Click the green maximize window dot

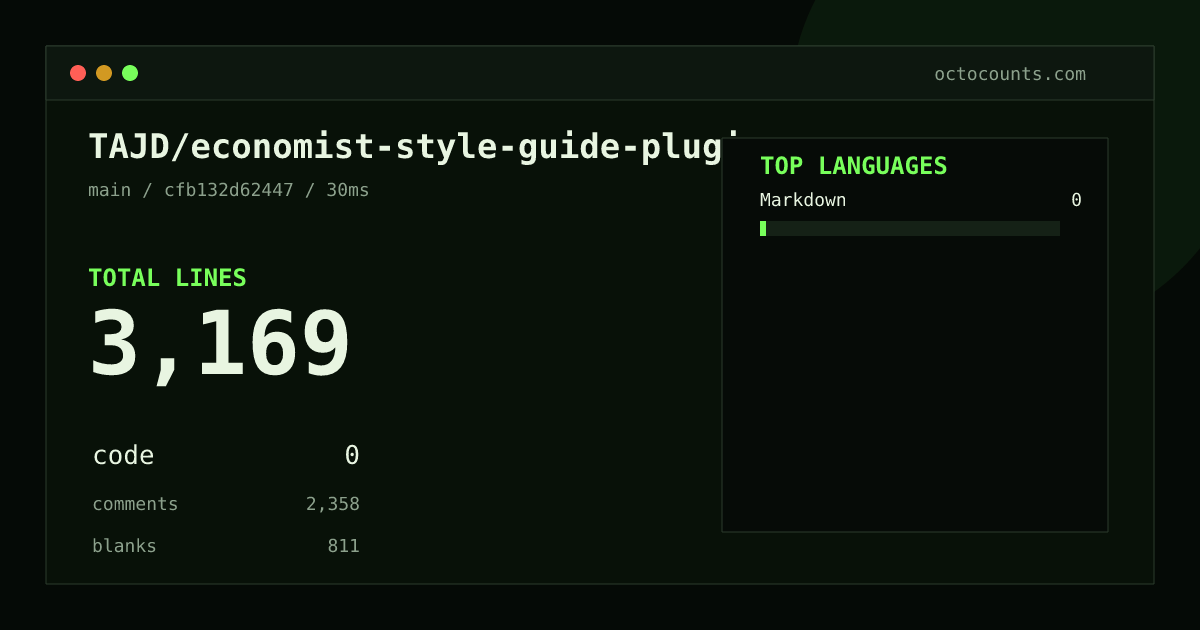(130, 73)
